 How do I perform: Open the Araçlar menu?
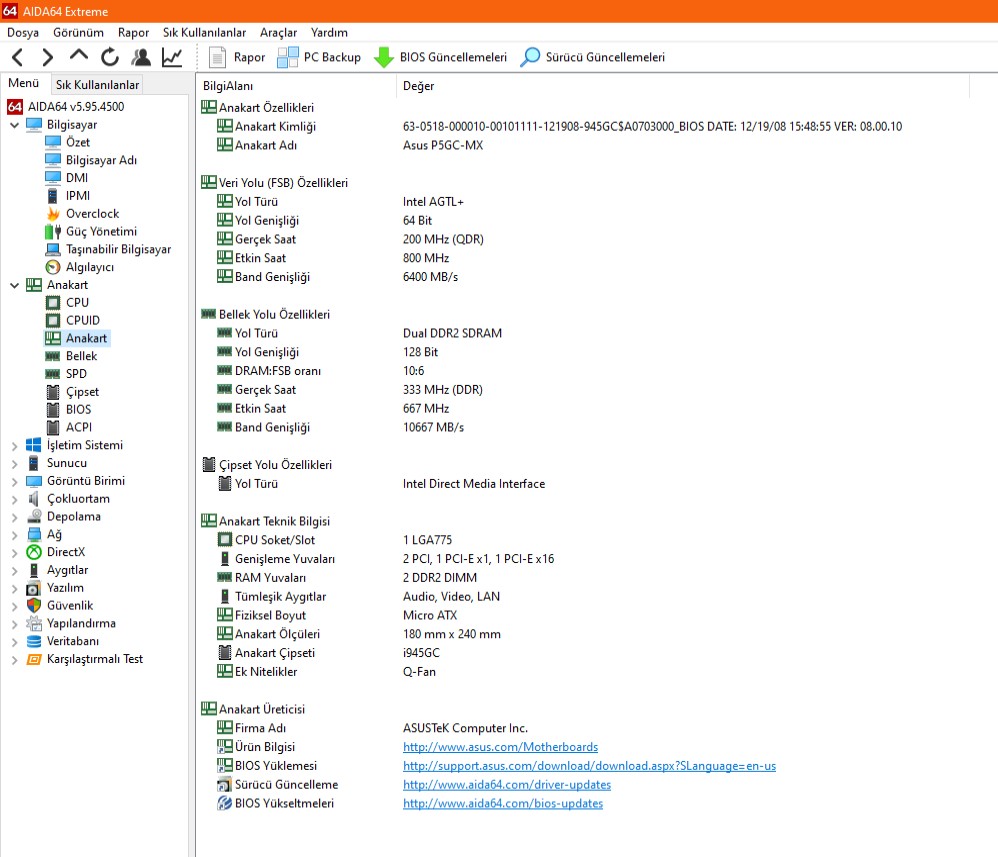click(x=278, y=32)
